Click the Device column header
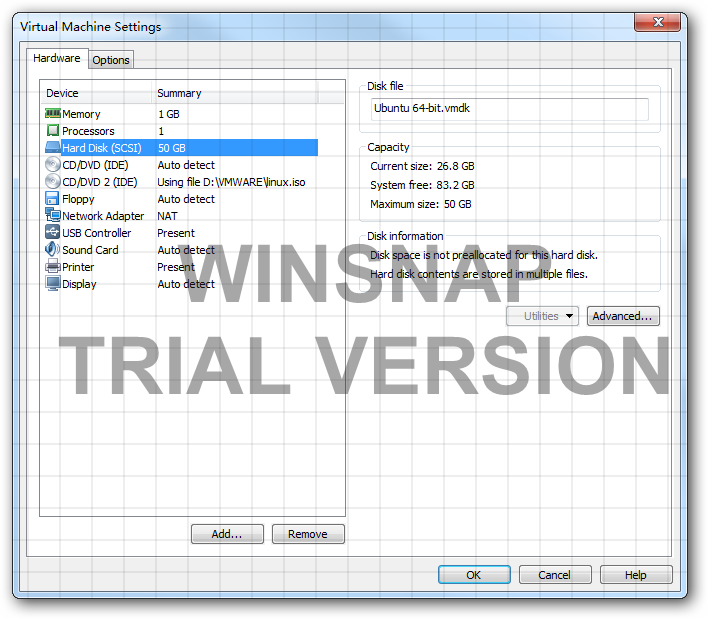This screenshot has width=708, height=619. pos(98,93)
